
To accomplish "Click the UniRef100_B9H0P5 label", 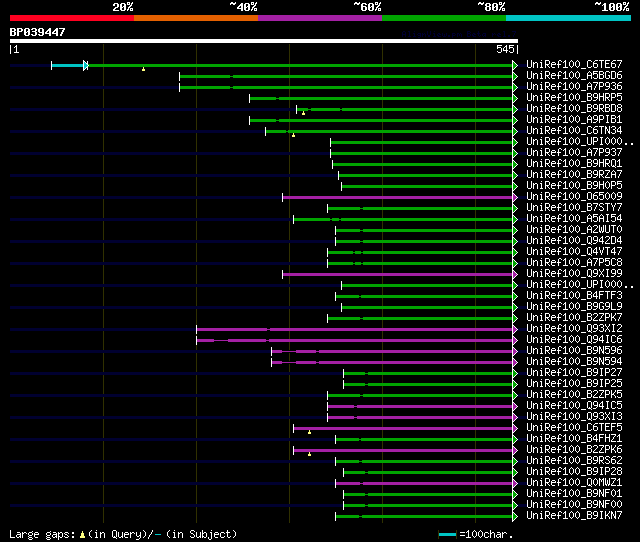I will pyautogui.click(x=574, y=186).
